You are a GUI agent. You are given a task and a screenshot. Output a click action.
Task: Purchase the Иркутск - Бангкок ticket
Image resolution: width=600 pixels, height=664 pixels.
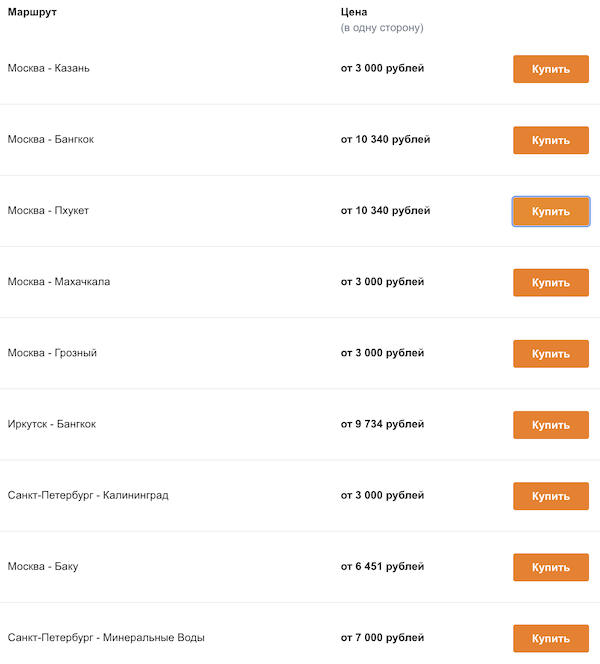click(550, 425)
